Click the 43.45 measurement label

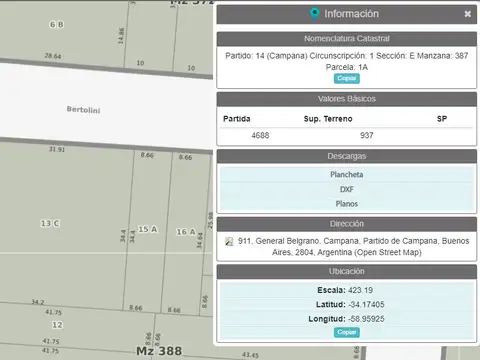[250, 355]
